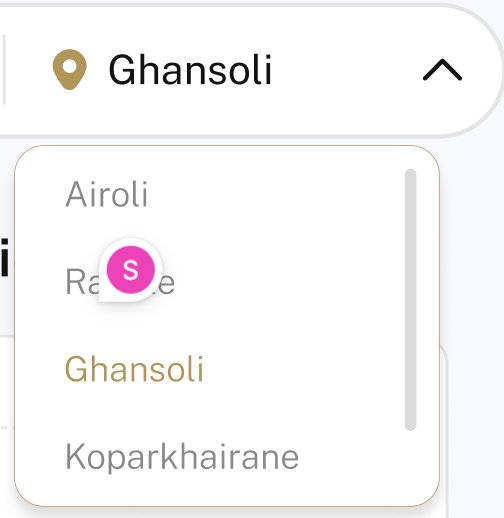Click the pink S avatar bubble
504x518 pixels.
click(131, 270)
